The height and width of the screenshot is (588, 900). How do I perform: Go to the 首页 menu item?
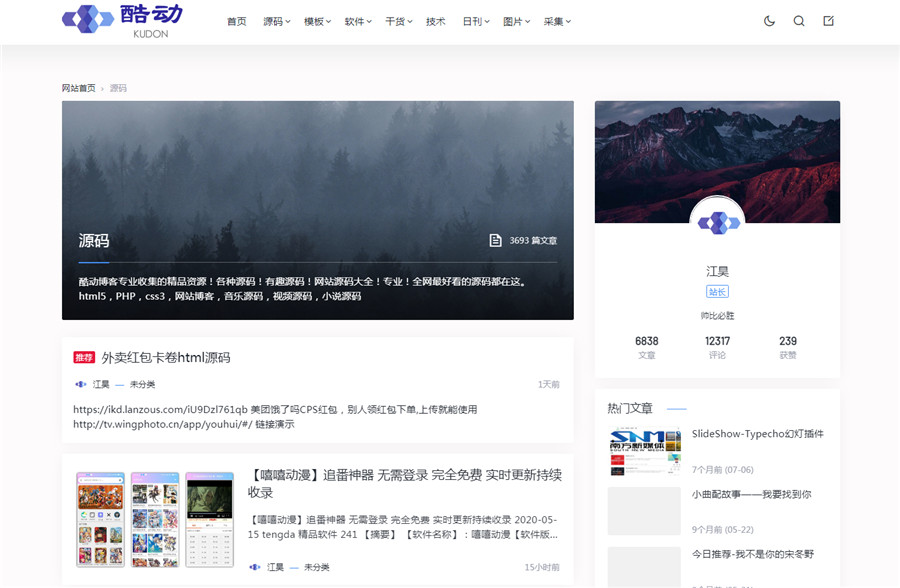coord(236,21)
